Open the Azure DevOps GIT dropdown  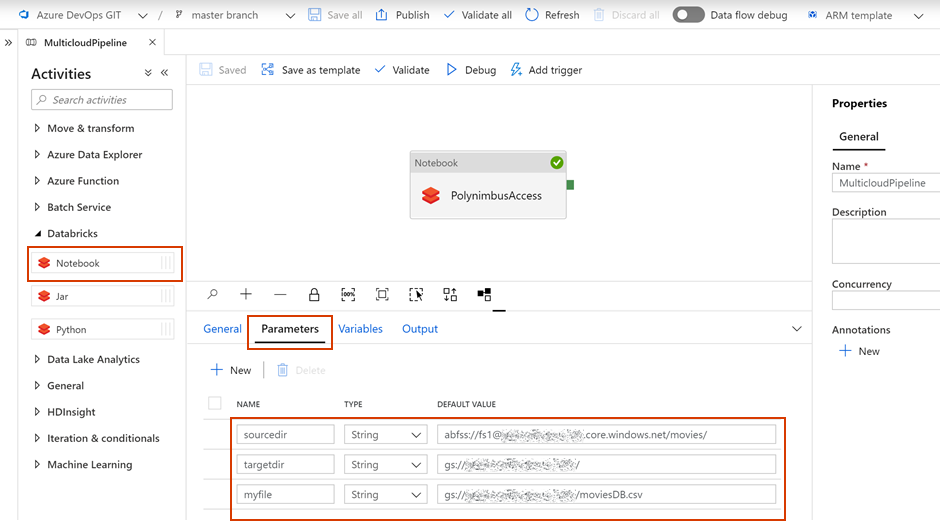tap(142, 16)
